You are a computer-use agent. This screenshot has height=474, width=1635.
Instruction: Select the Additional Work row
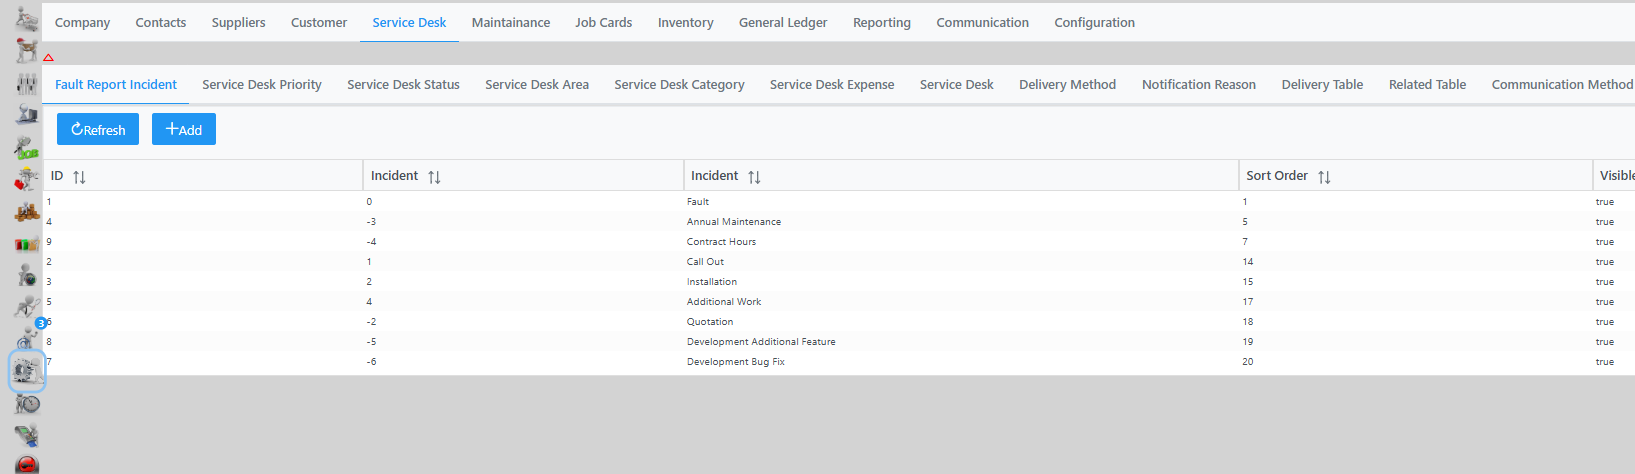pyautogui.click(x=839, y=301)
